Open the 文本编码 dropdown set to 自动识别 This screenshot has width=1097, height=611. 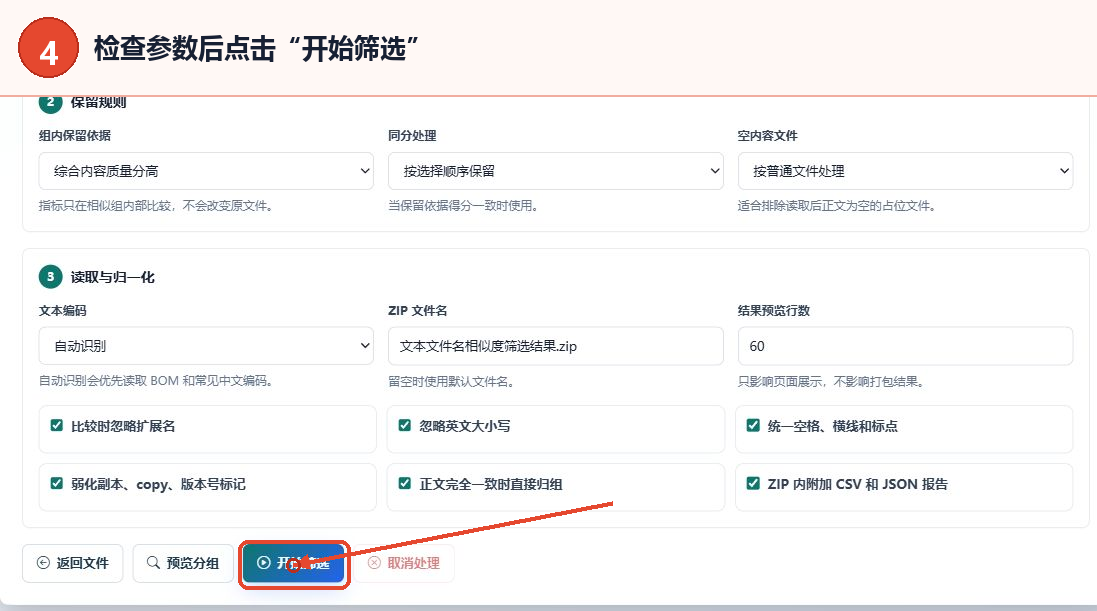(206, 346)
